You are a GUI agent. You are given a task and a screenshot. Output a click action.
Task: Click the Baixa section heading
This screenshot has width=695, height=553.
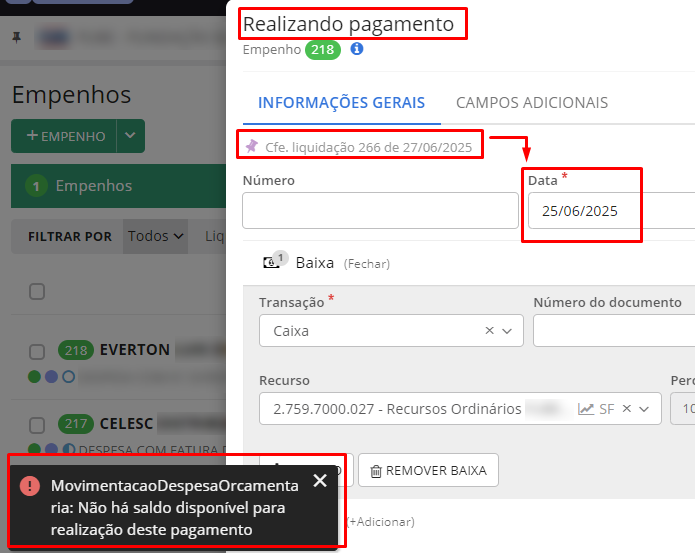315,263
